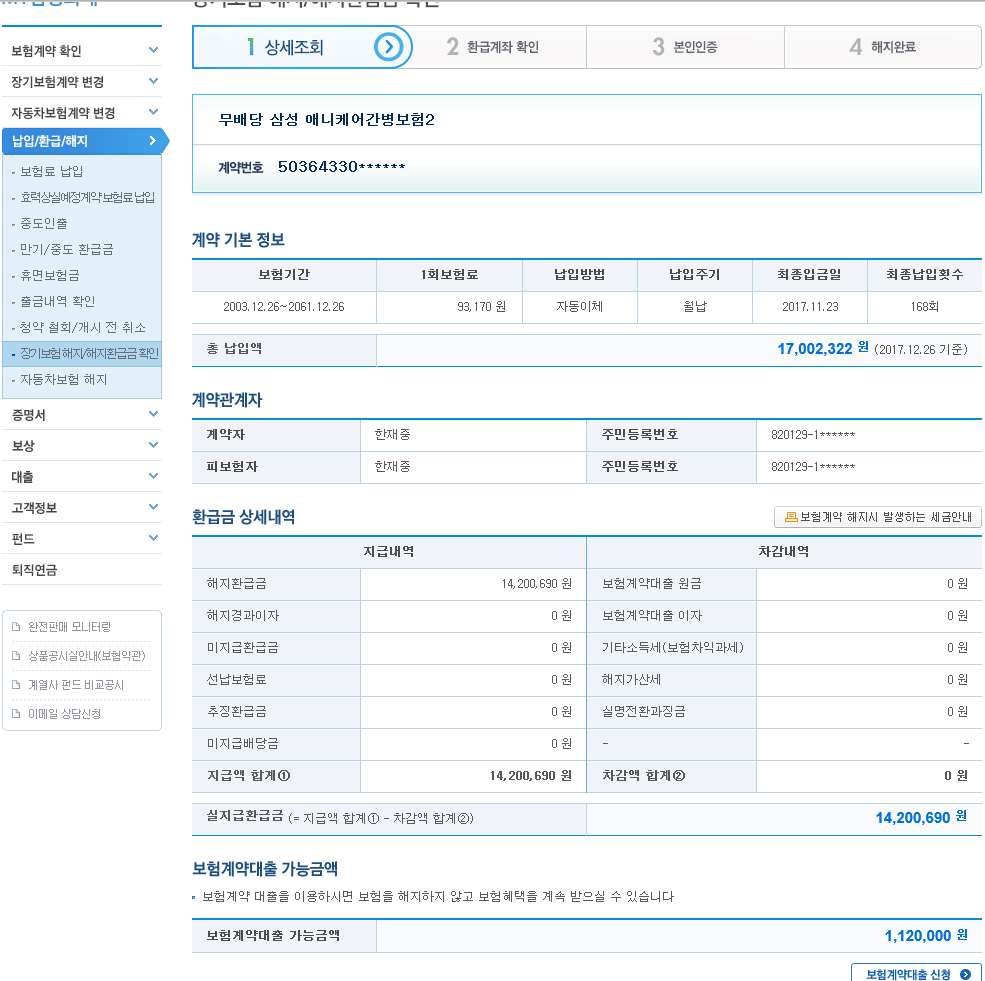
Task: Click the tax info icon on 세금안내 button
Action: pyautogui.click(x=790, y=517)
